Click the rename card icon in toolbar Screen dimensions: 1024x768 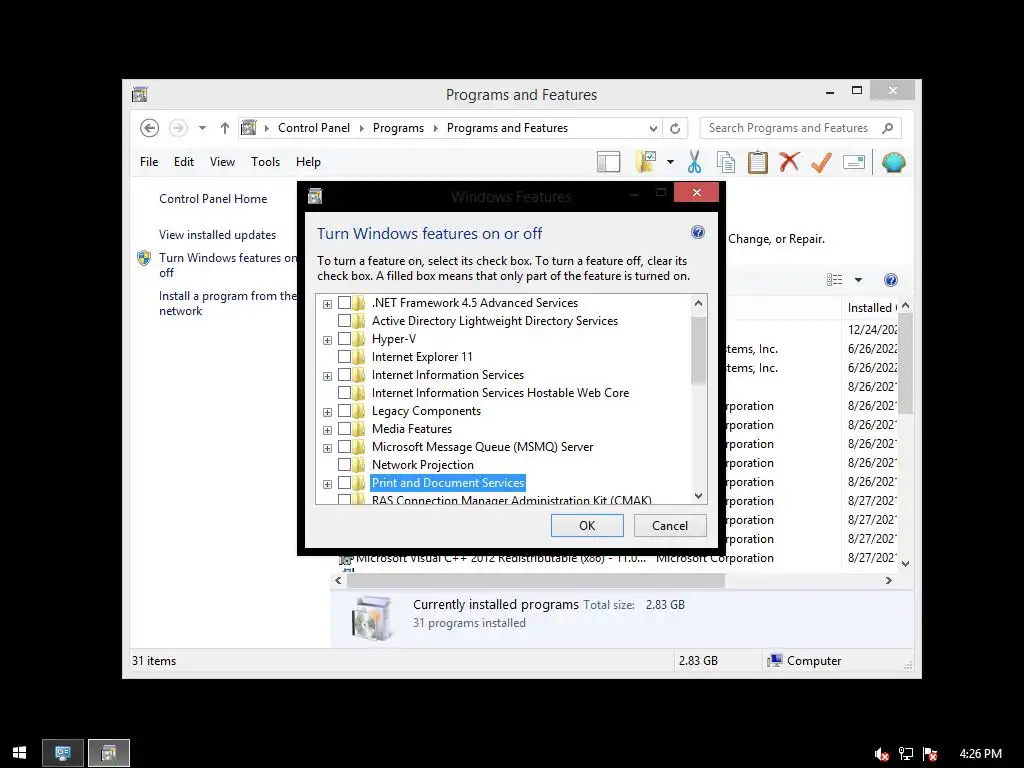(854, 162)
